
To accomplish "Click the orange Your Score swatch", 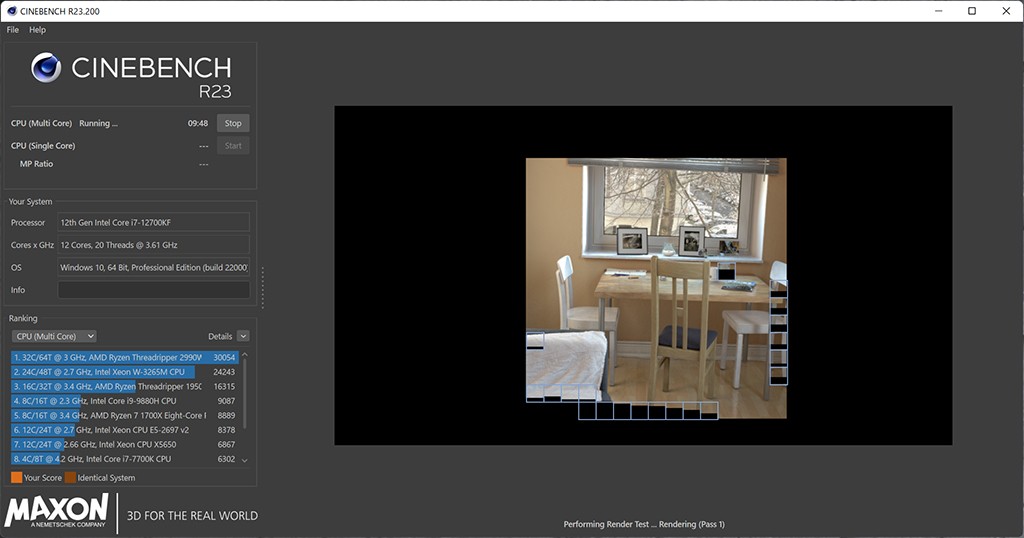I will click(16, 478).
